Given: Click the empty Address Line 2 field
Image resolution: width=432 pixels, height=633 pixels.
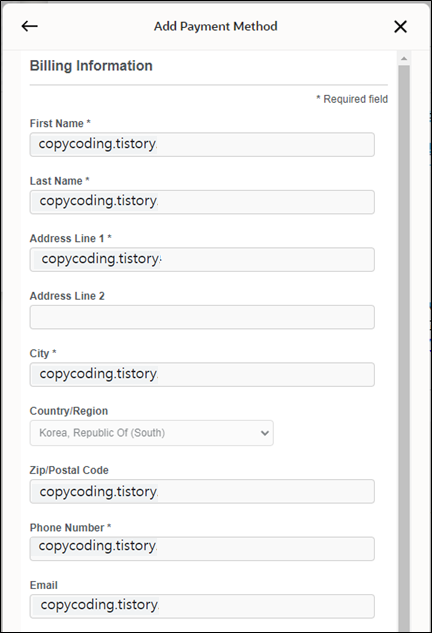Looking at the screenshot, I should (202, 317).
